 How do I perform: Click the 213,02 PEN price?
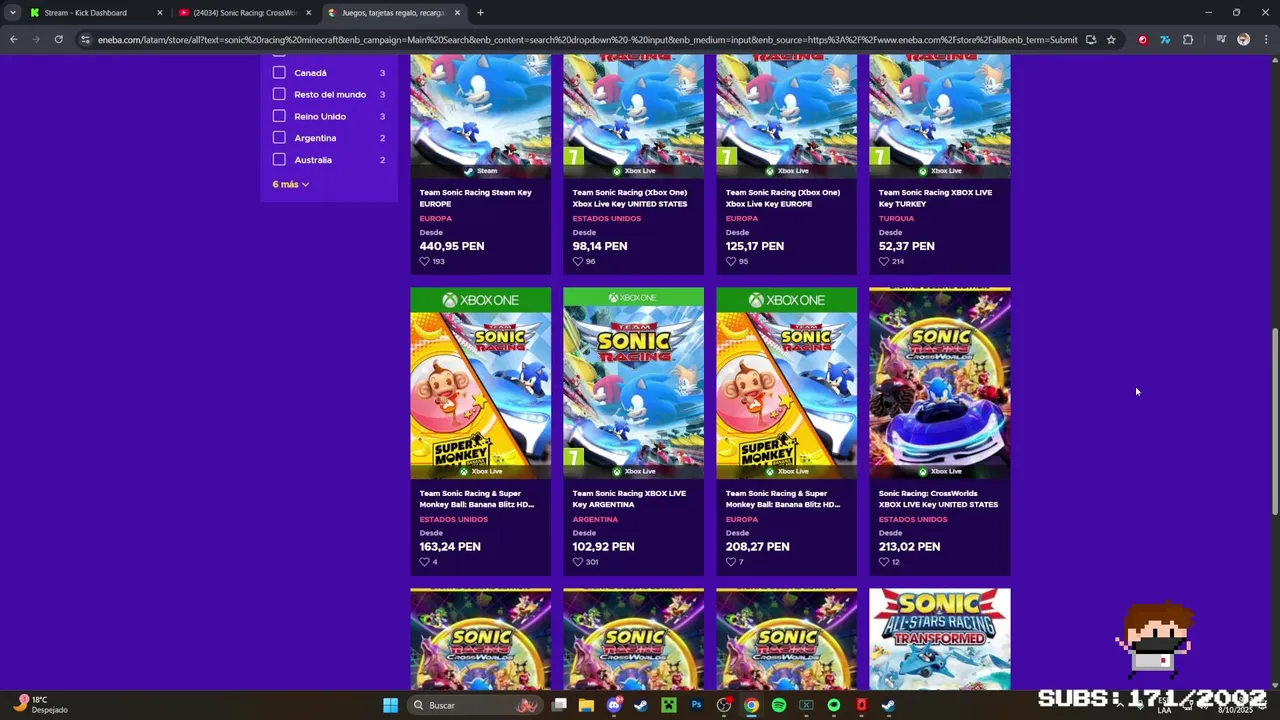click(909, 547)
